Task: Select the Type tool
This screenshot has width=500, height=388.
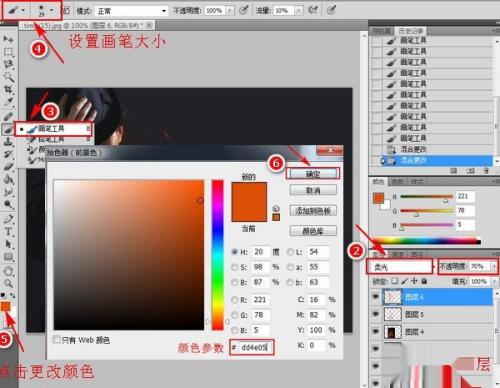Action: [8, 231]
